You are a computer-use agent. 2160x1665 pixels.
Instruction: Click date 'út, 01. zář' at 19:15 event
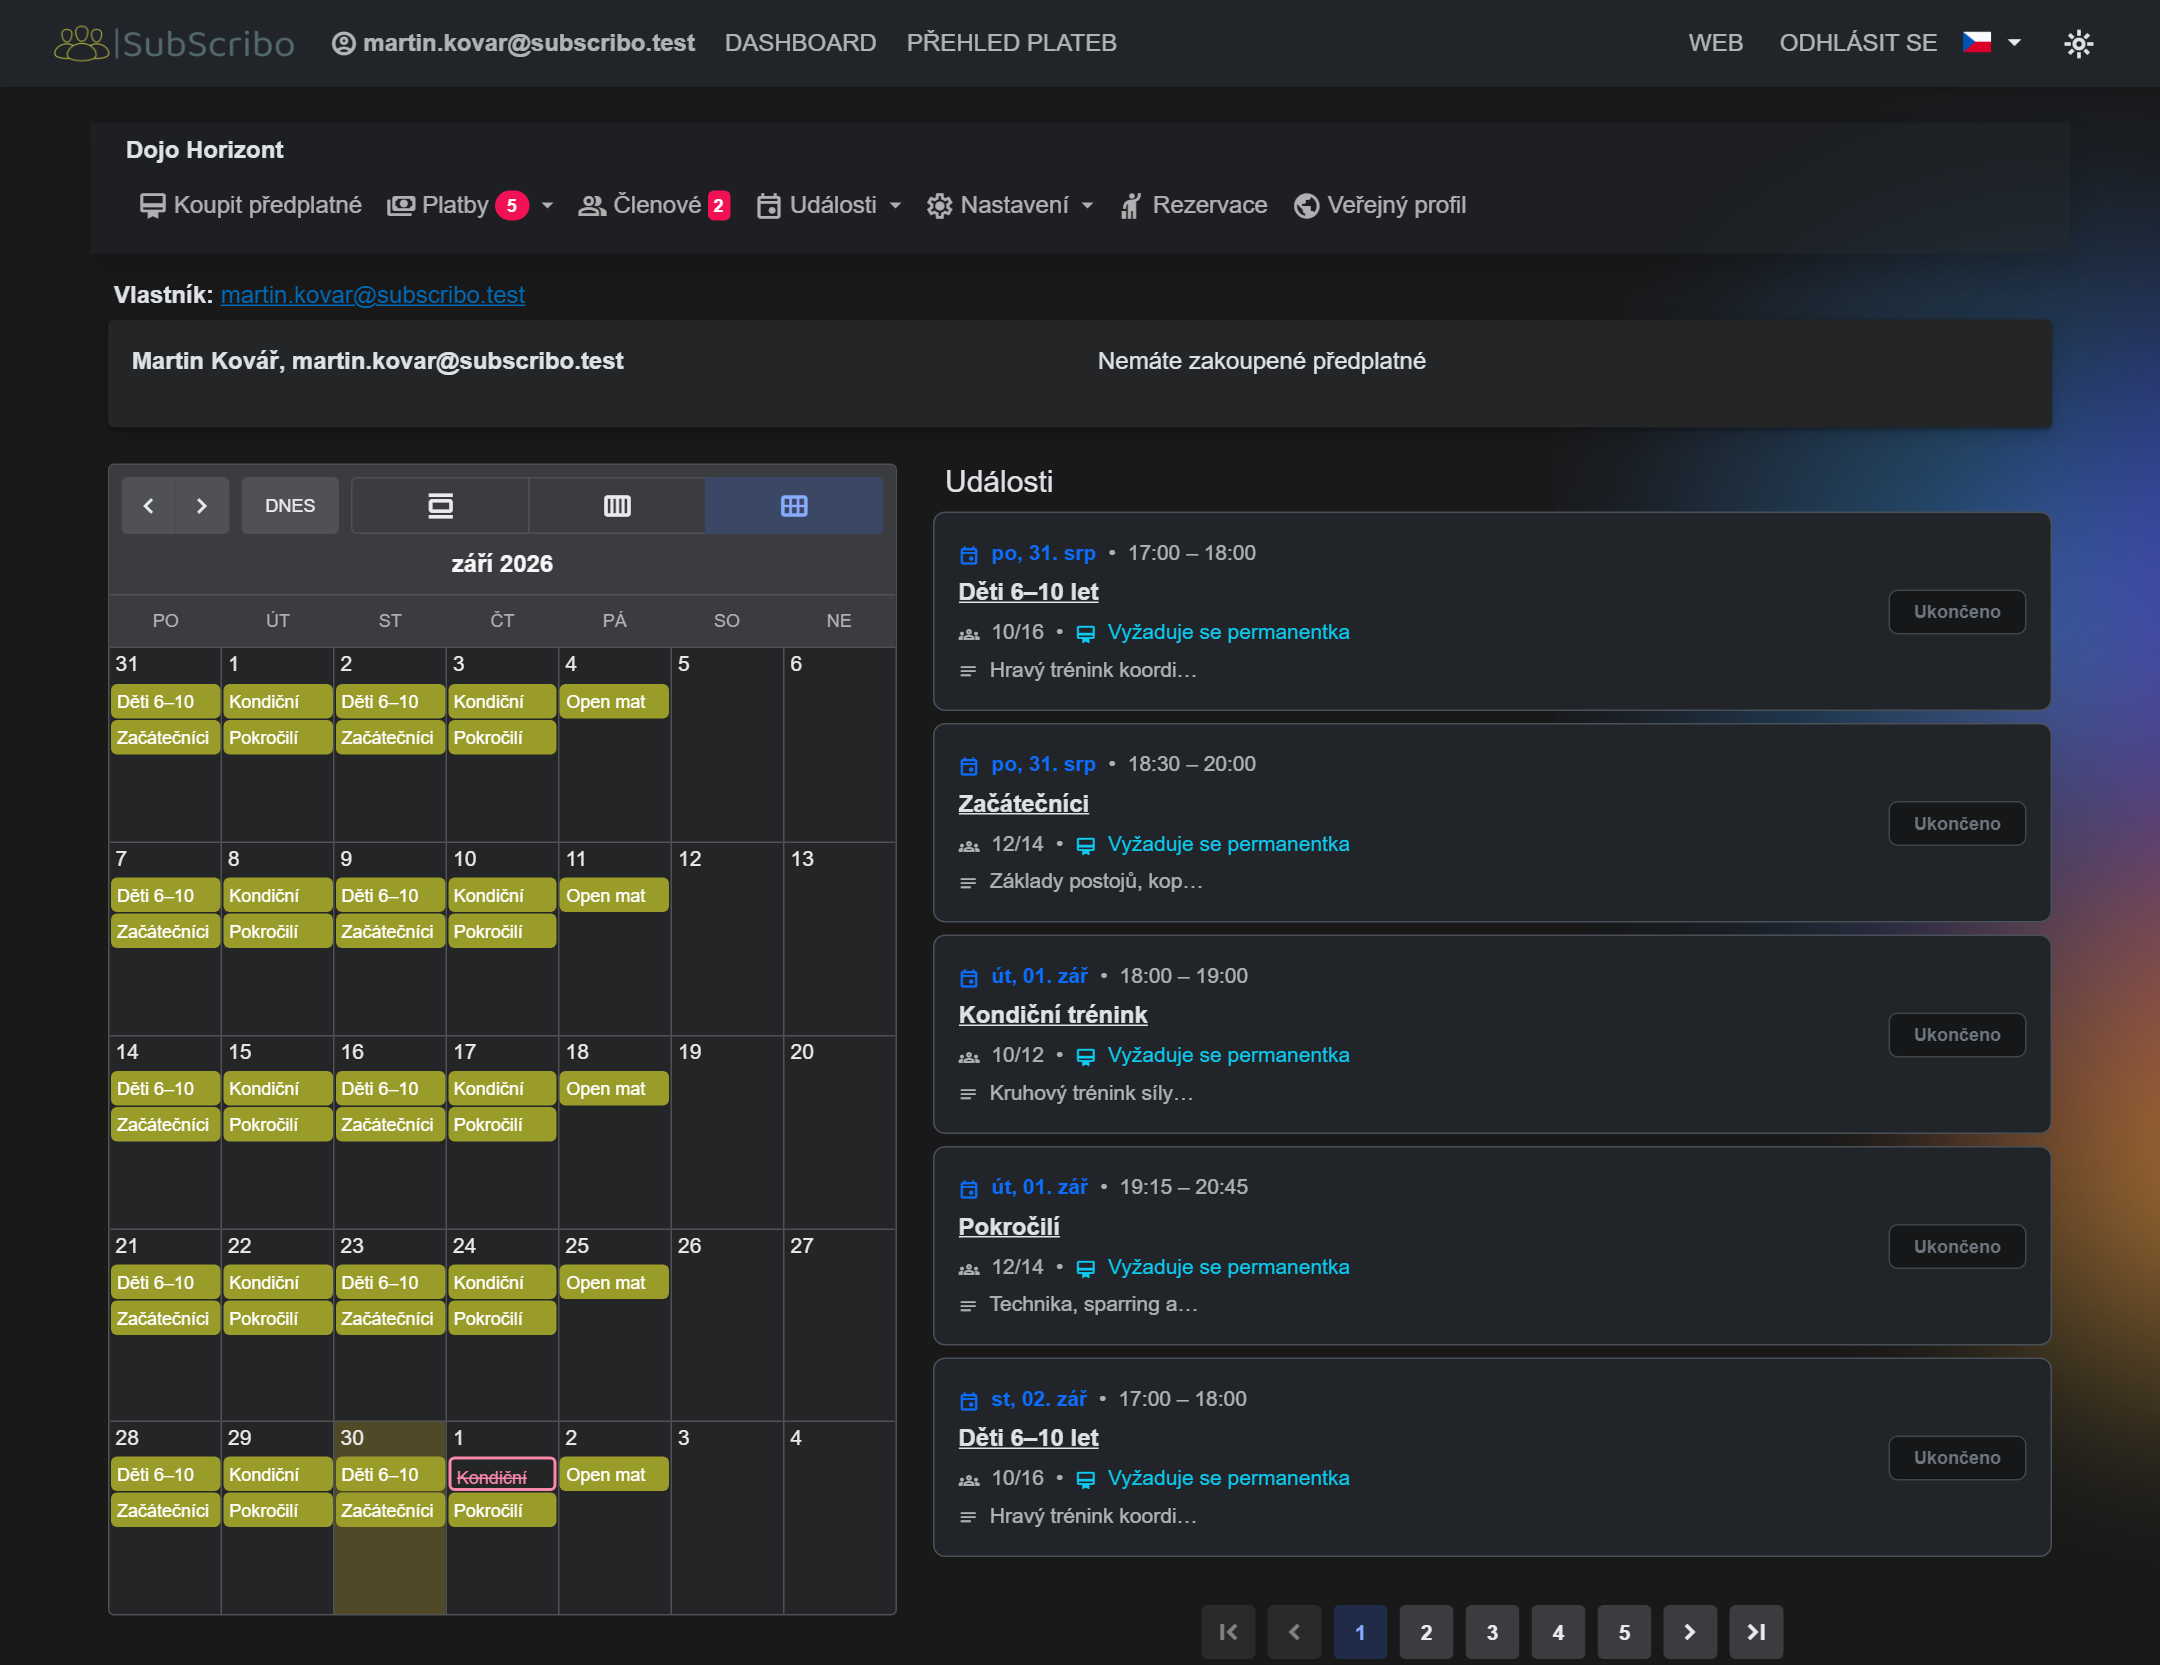[x=1039, y=1187]
